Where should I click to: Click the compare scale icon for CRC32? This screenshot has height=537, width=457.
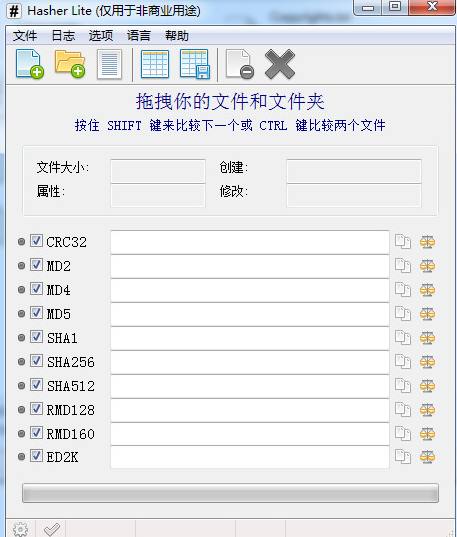point(427,242)
